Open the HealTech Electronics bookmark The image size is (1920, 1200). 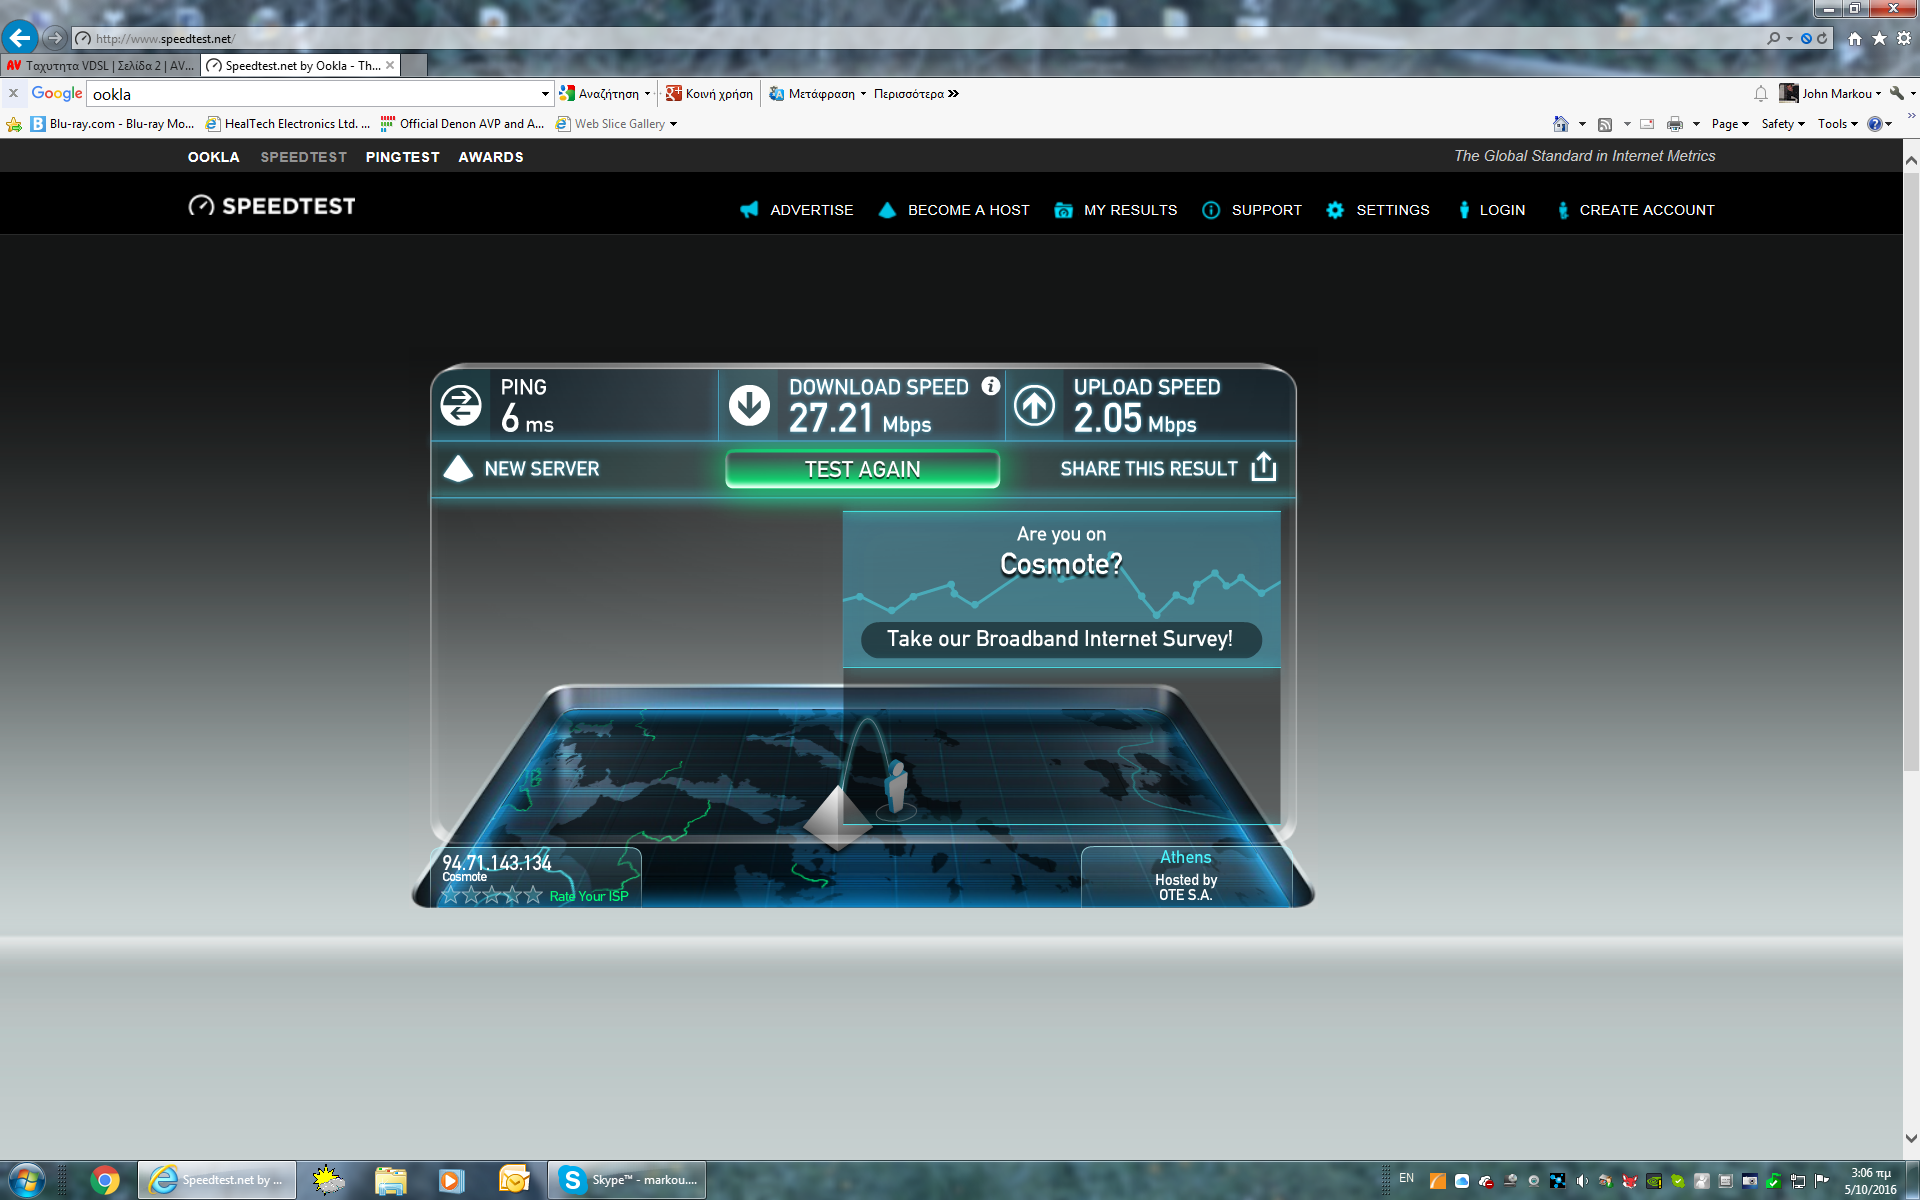(x=288, y=124)
